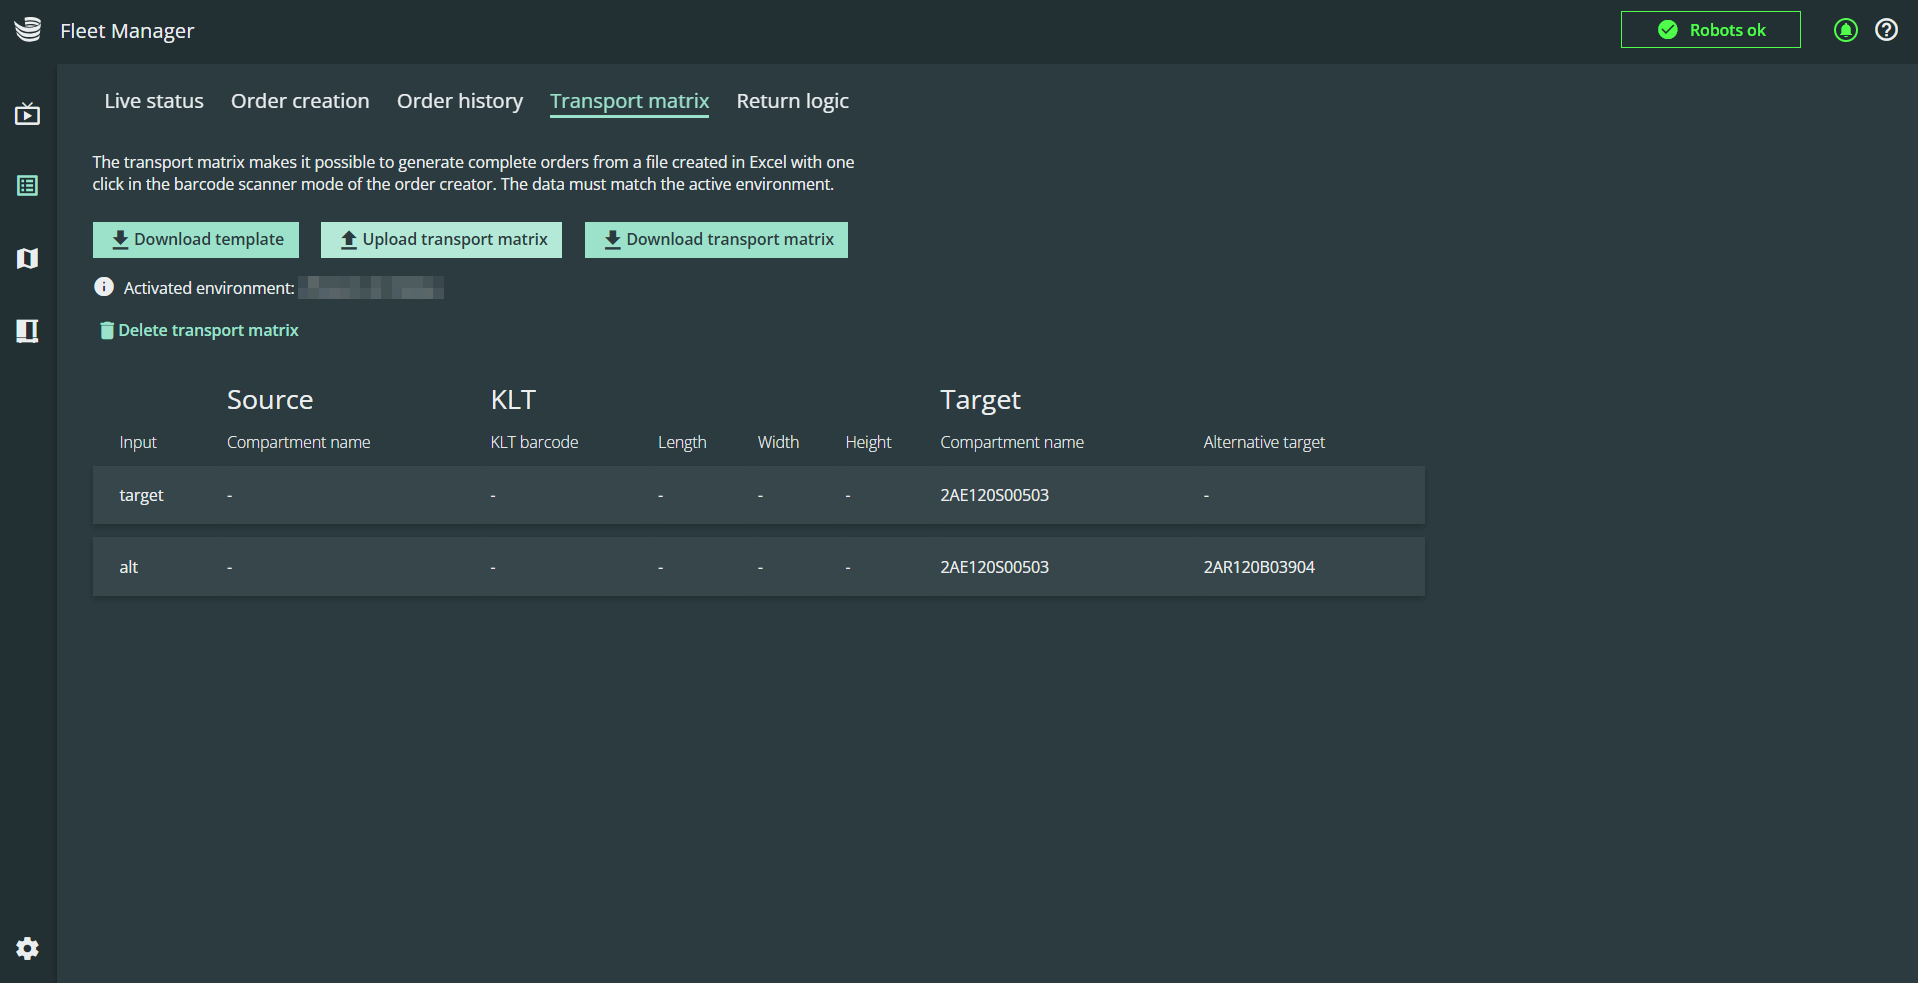Select the row with input 'target'
Viewport: 1918px width, 983px height.
759,495
